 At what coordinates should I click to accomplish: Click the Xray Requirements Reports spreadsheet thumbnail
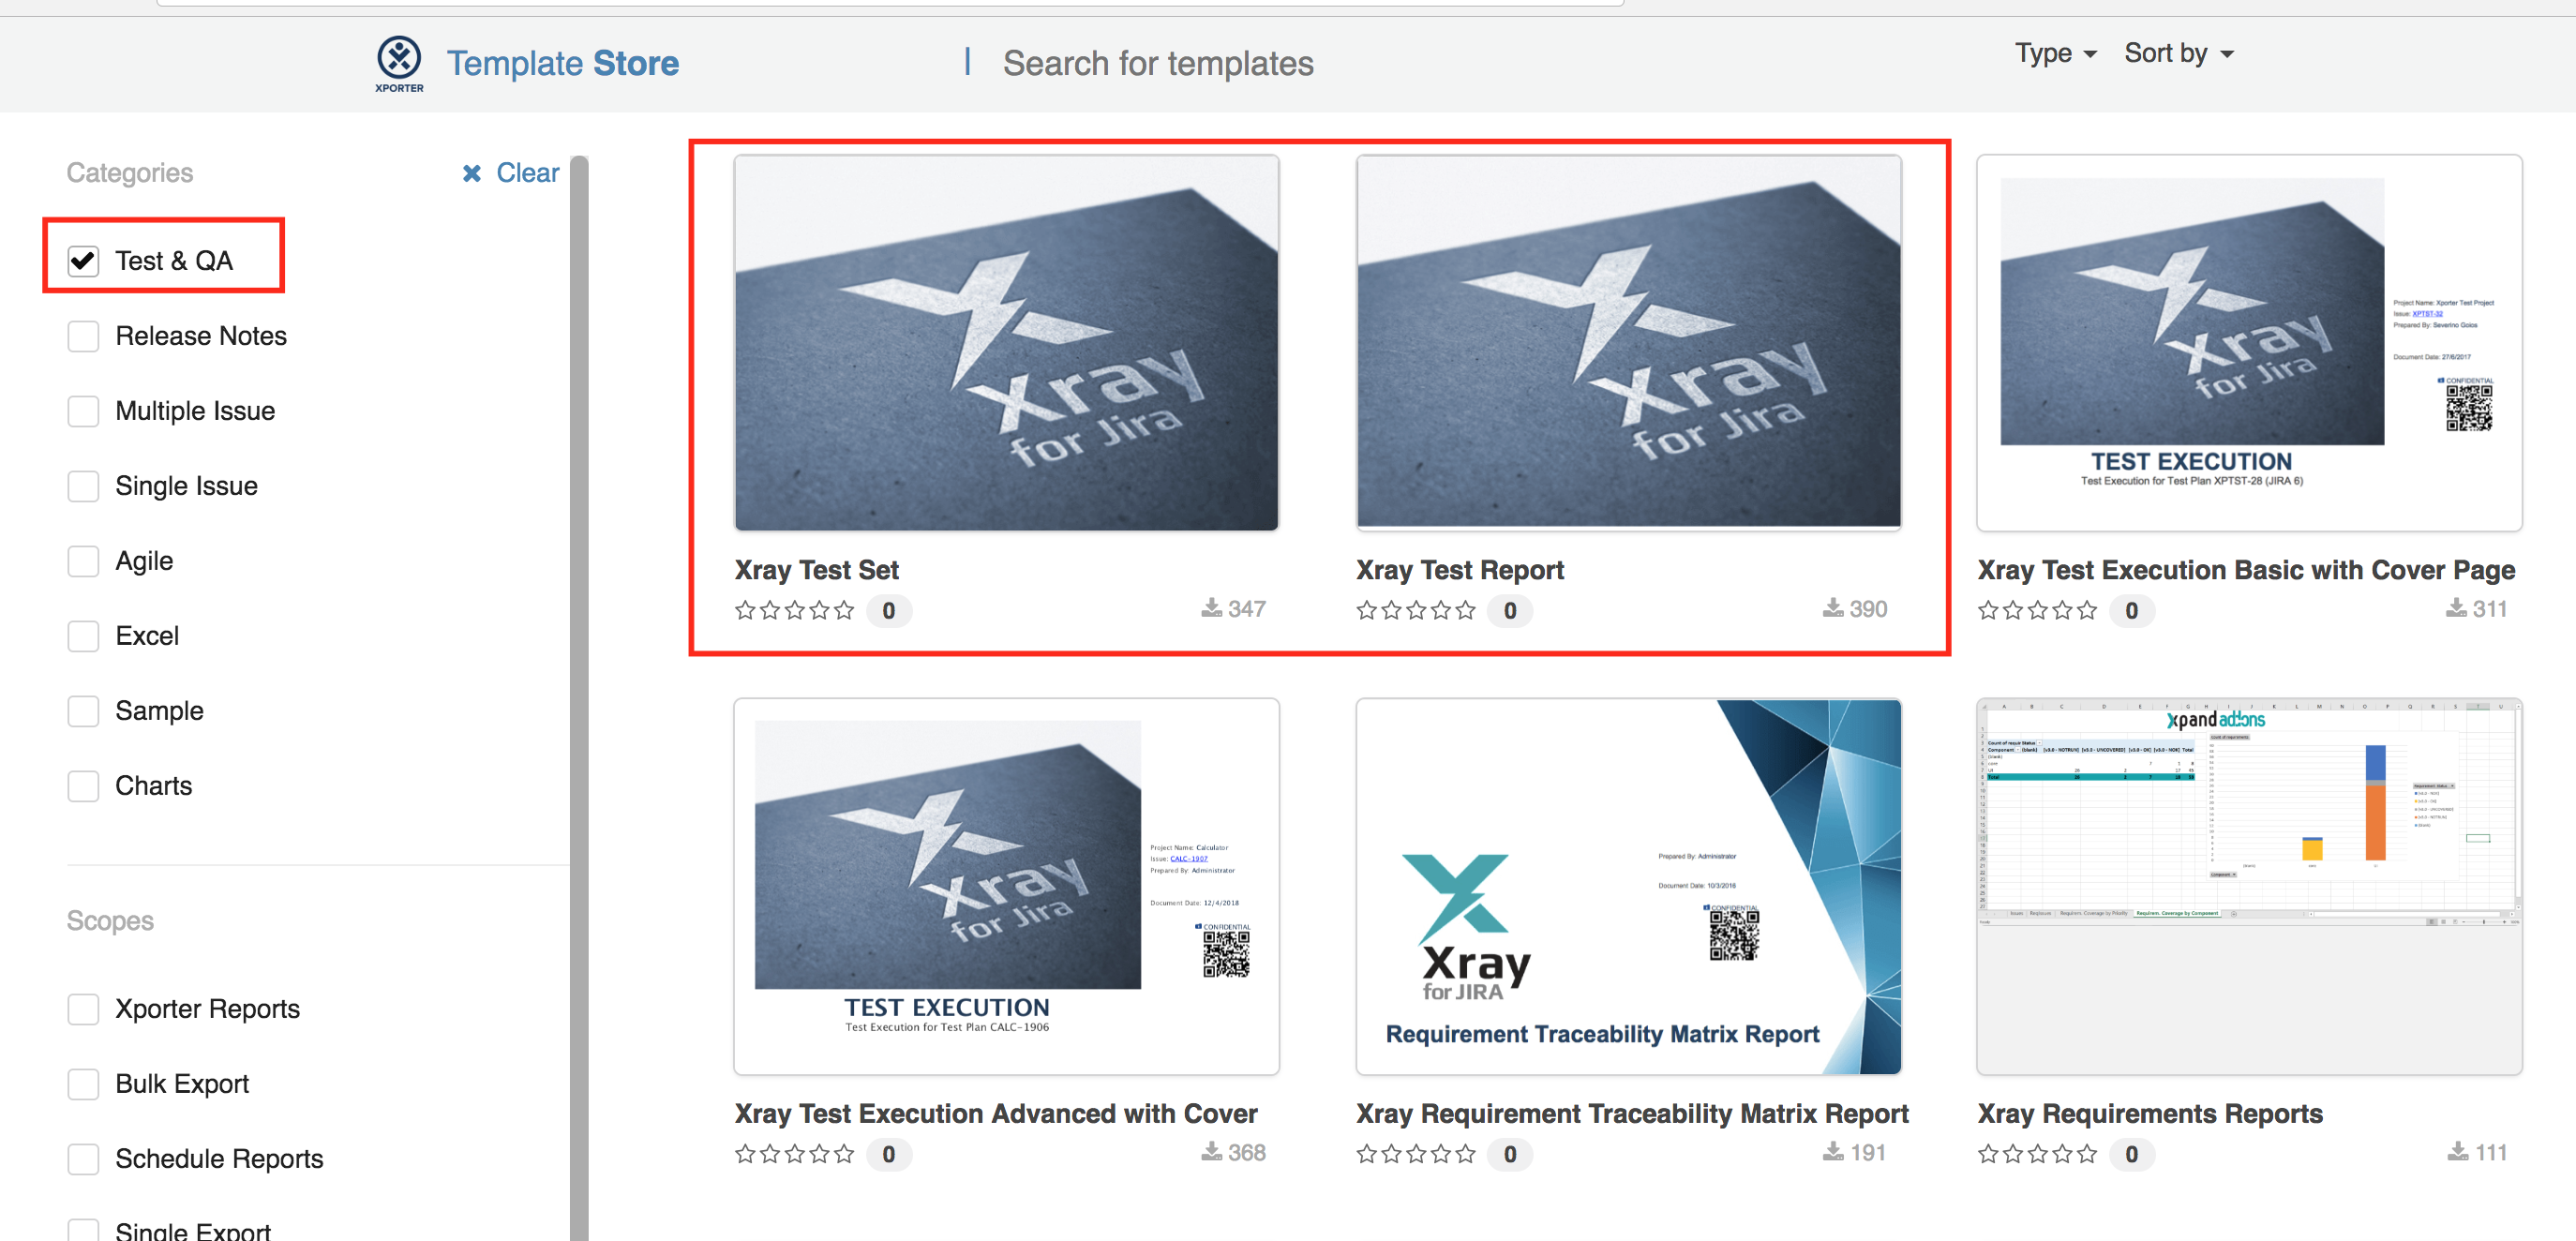[x=2249, y=886]
